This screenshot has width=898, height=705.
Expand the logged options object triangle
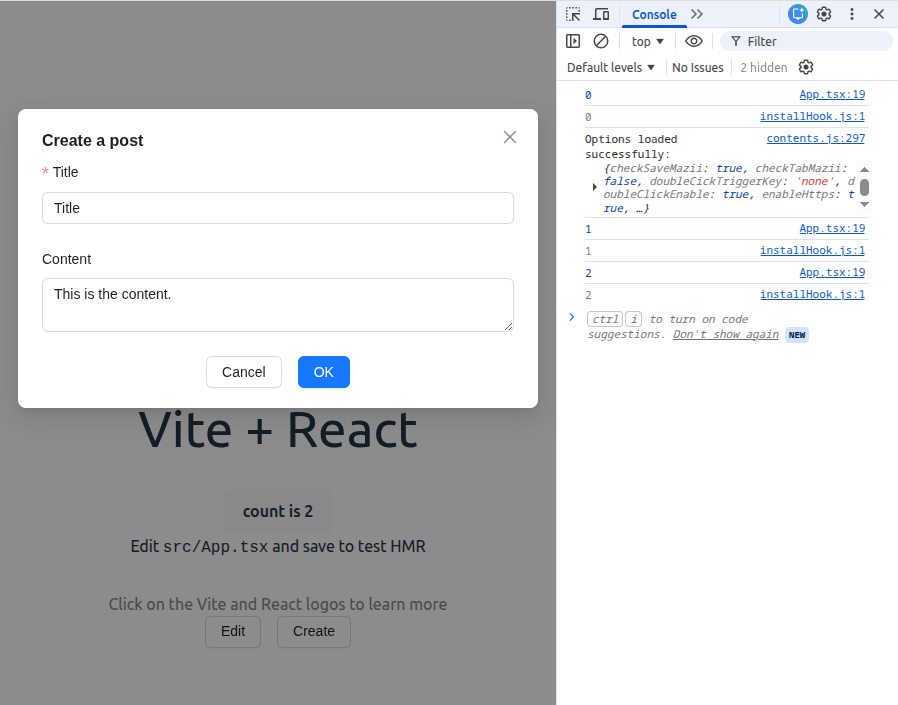pos(595,186)
